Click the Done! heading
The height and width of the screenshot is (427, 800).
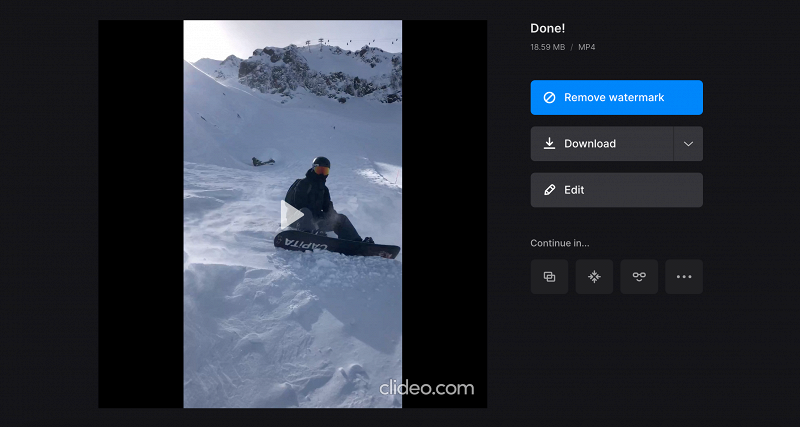click(x=547, y=29)
